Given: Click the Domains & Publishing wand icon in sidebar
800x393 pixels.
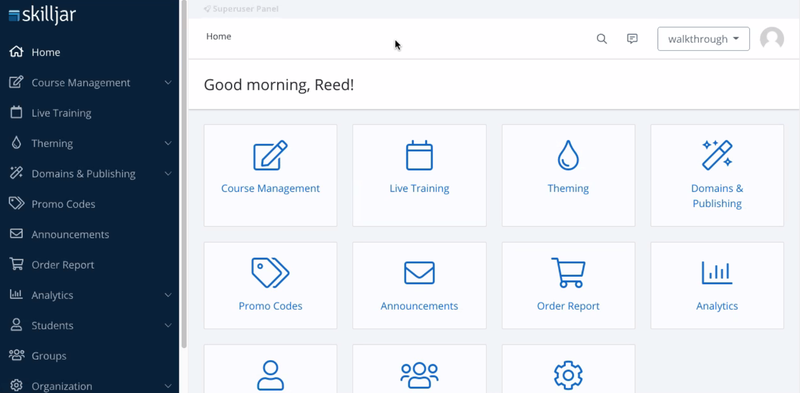Looking at the screenshot, I should point(16,174).
